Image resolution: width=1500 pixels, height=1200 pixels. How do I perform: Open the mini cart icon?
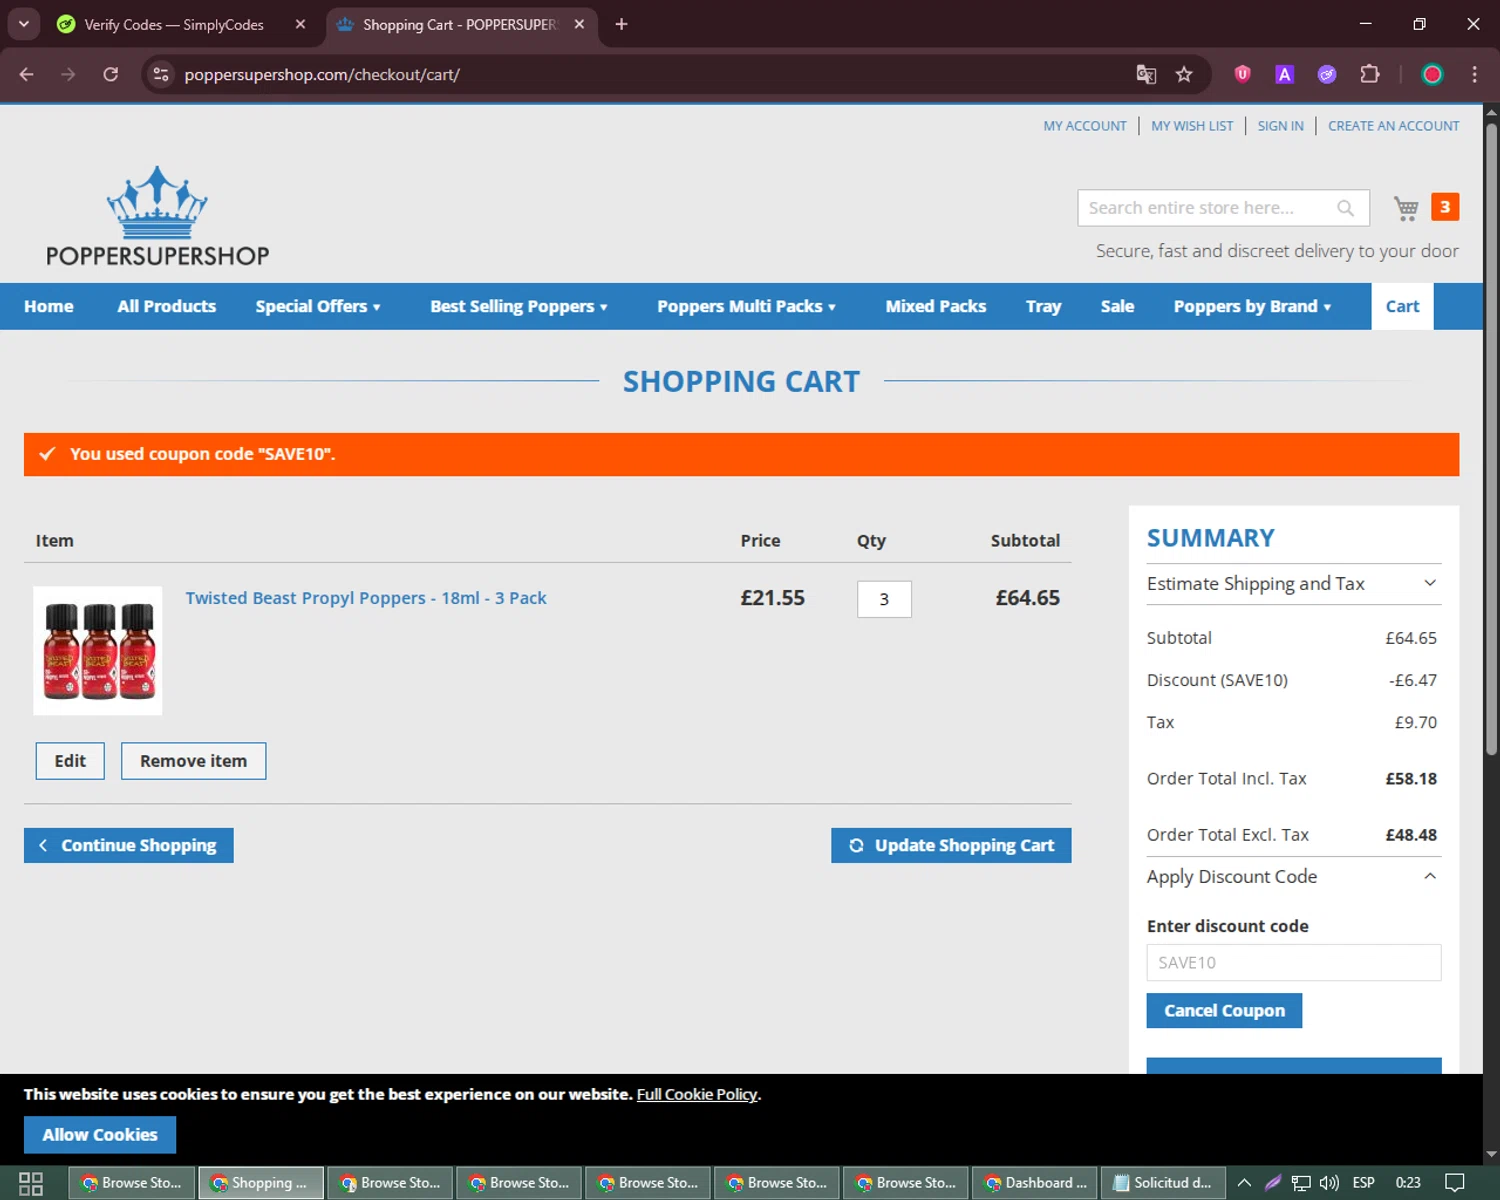(x=1406, y=208)
